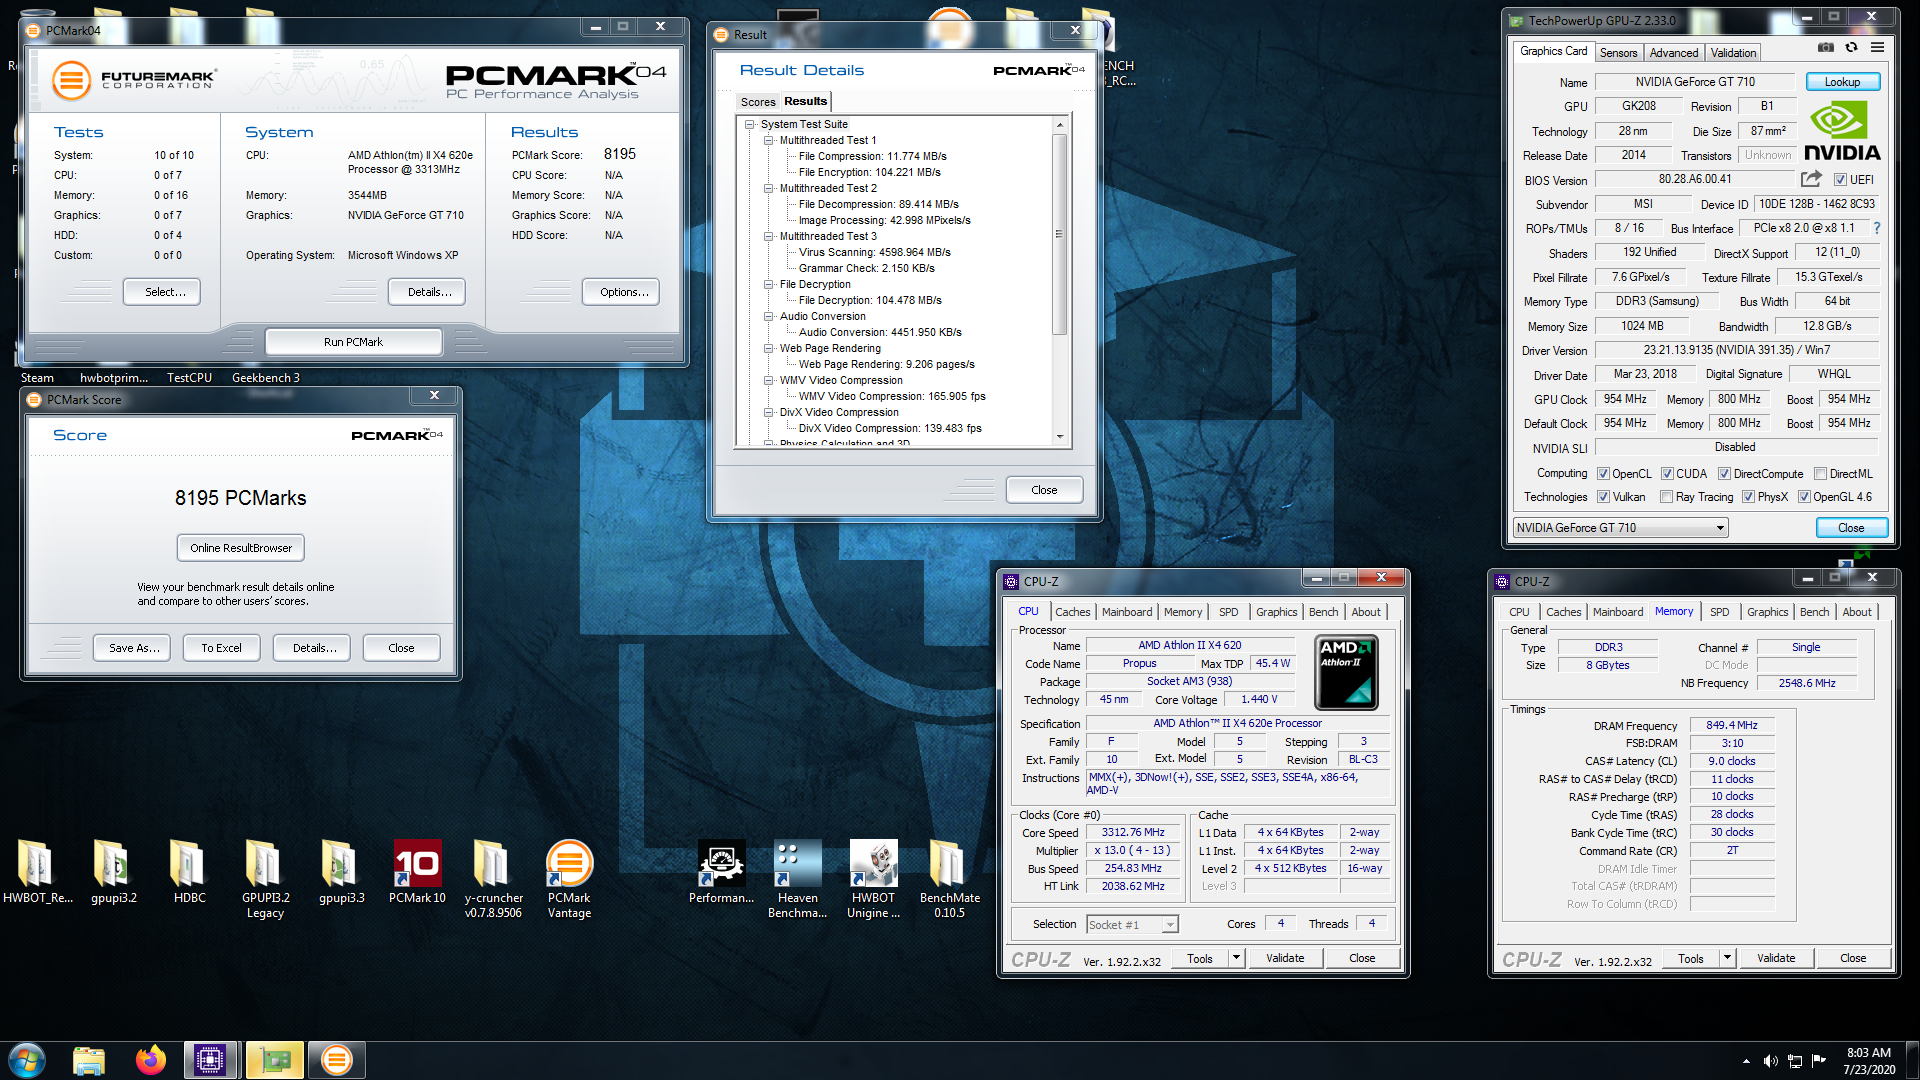
Task: Open the PerformanceTest desktop shortcut
Action: pos(721,872)
